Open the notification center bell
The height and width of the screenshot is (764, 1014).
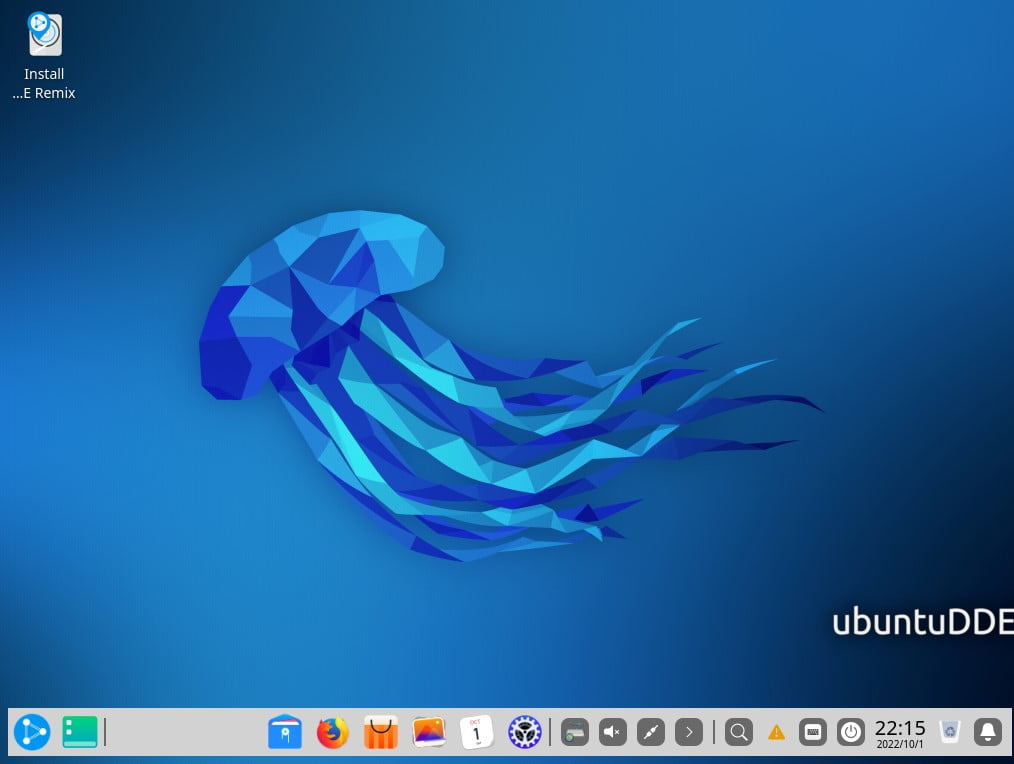click(988, 732)
